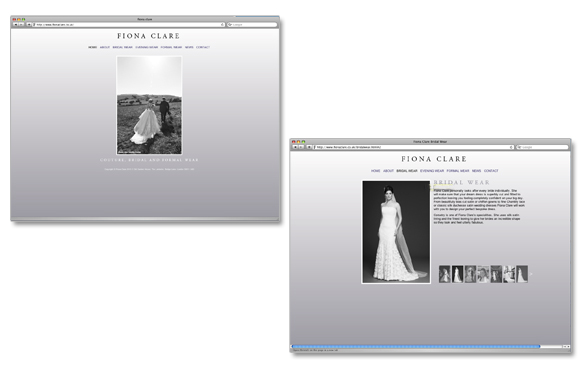Click the next arrow after the gallery thumbnails

(x=531, y=274)
